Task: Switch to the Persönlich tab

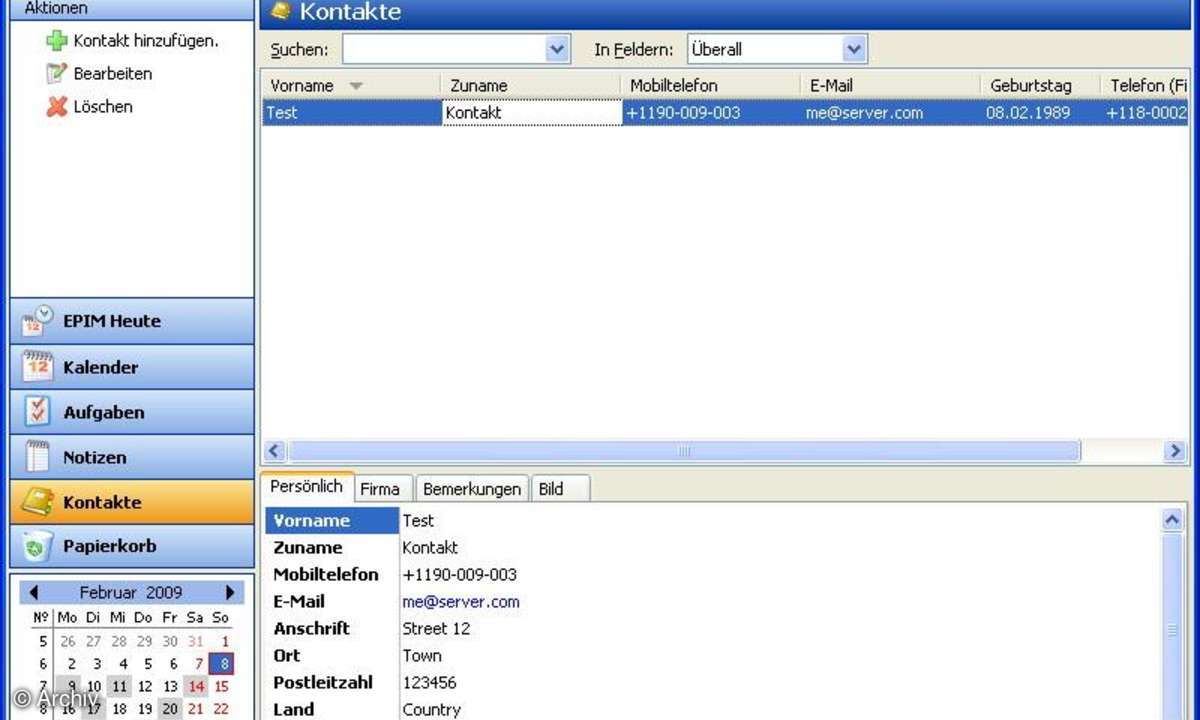Action: tap(307, 487)
